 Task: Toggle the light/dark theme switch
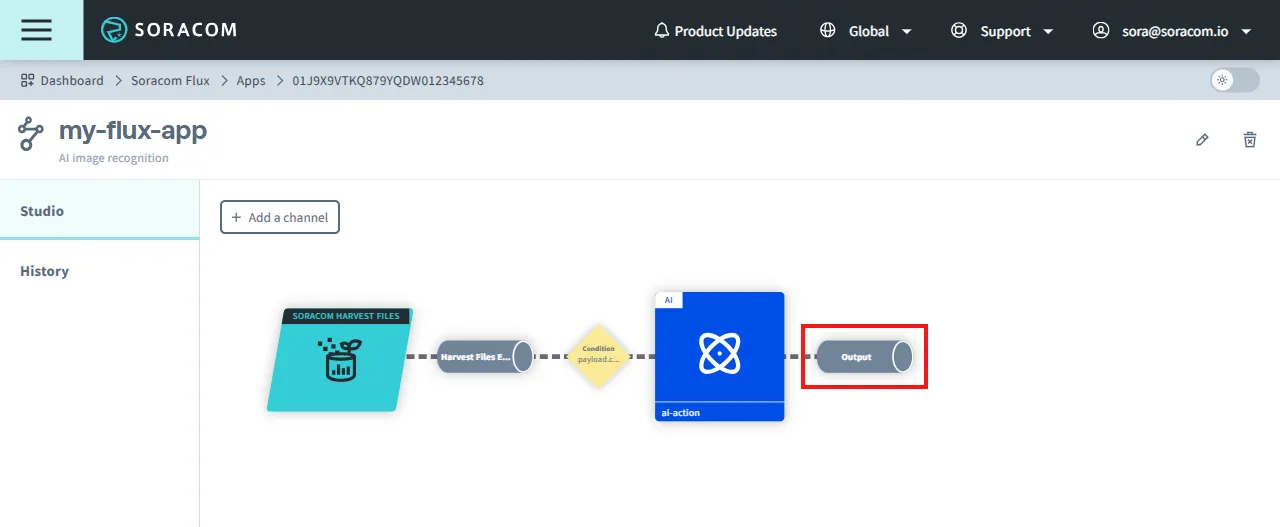[1234, 80]
